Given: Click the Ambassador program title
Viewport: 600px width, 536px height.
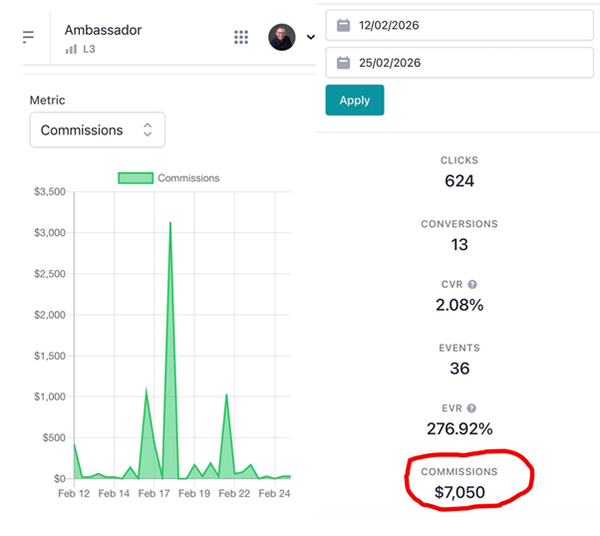Looking at the screenshot, I should tap(103, 30).
